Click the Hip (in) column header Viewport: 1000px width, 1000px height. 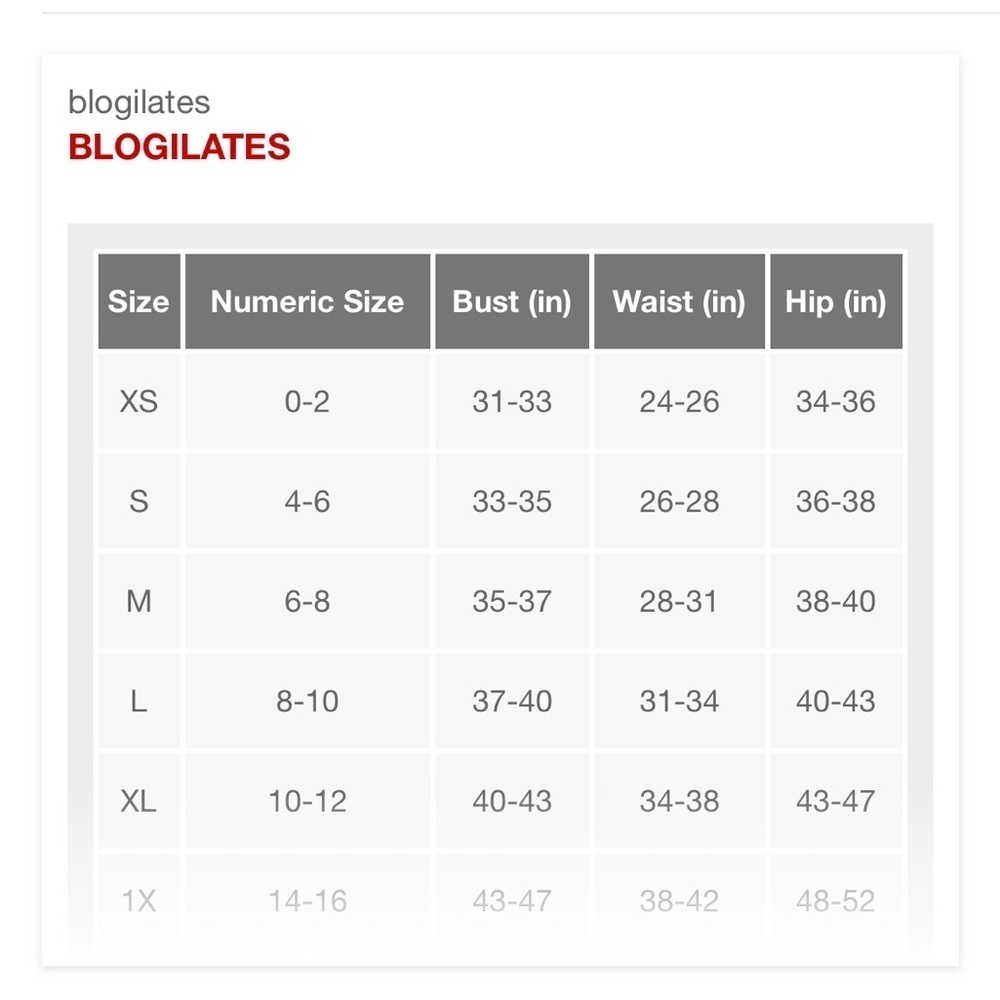[x=836, y=301]
